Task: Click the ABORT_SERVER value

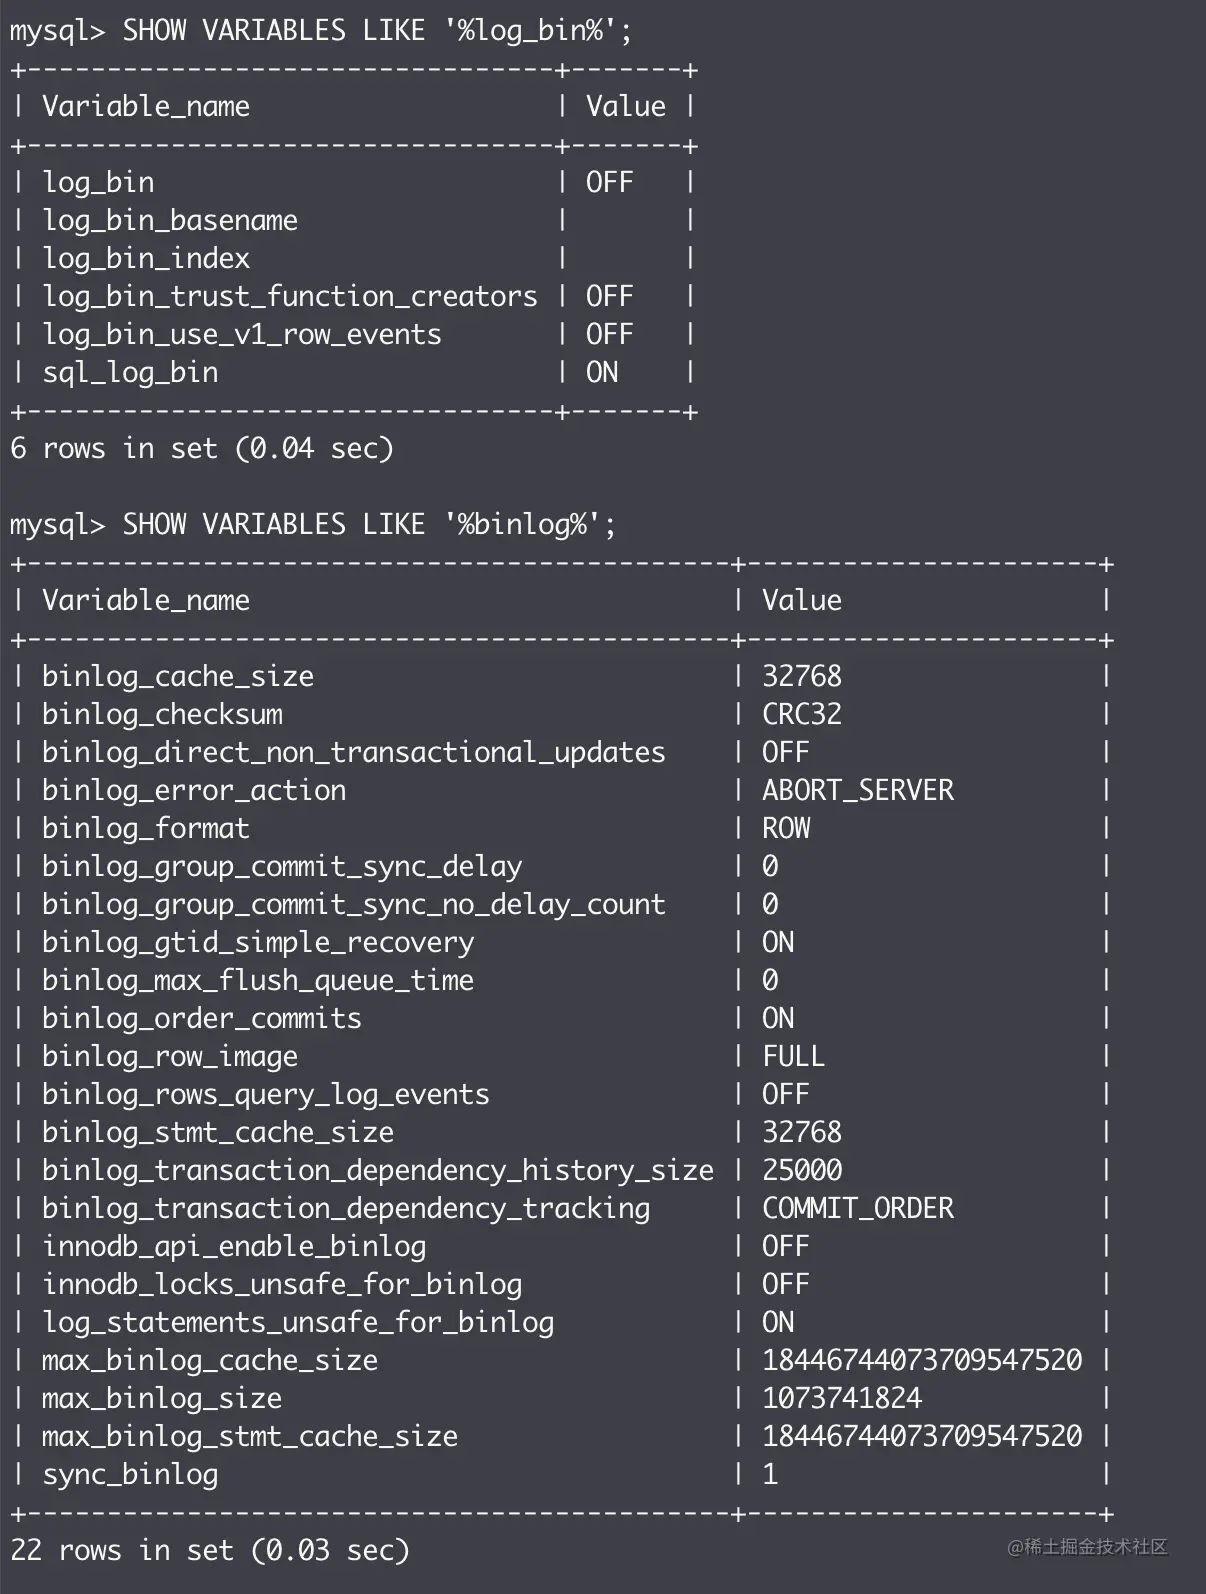Action: click(x=858, y=791)
